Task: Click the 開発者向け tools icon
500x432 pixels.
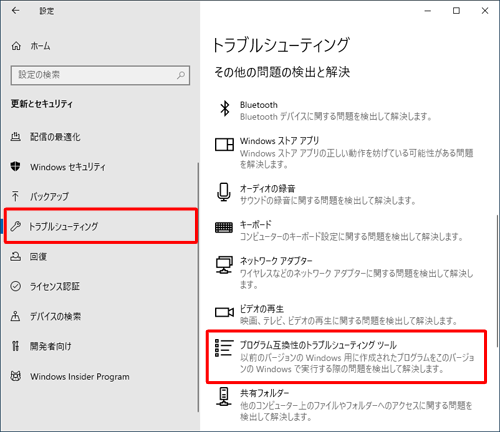Action: [x=15, y=346]
